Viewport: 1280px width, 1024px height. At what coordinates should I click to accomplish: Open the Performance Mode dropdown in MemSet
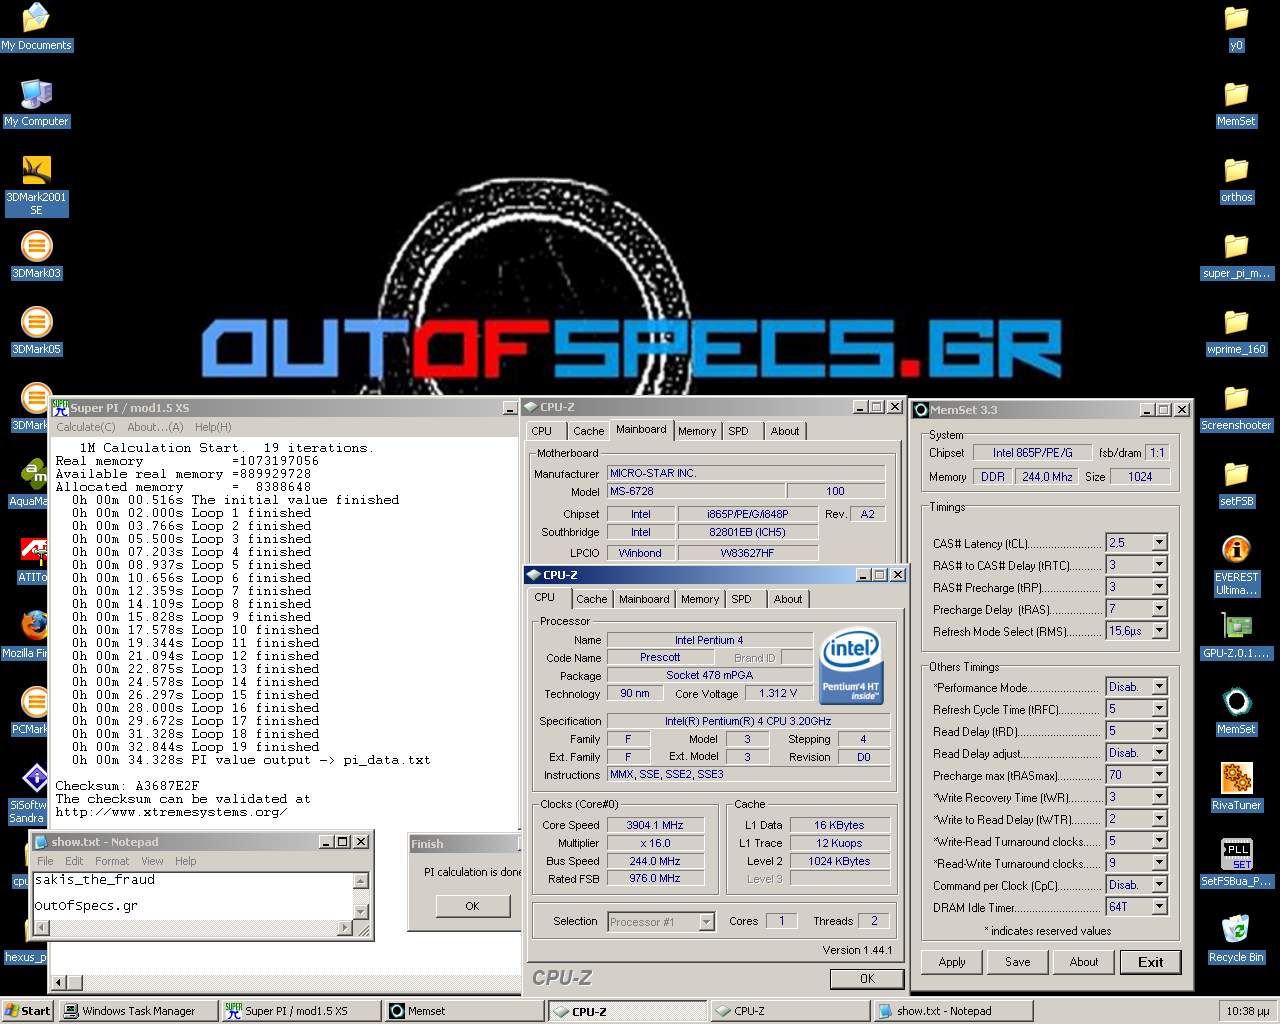point(1159,687)
